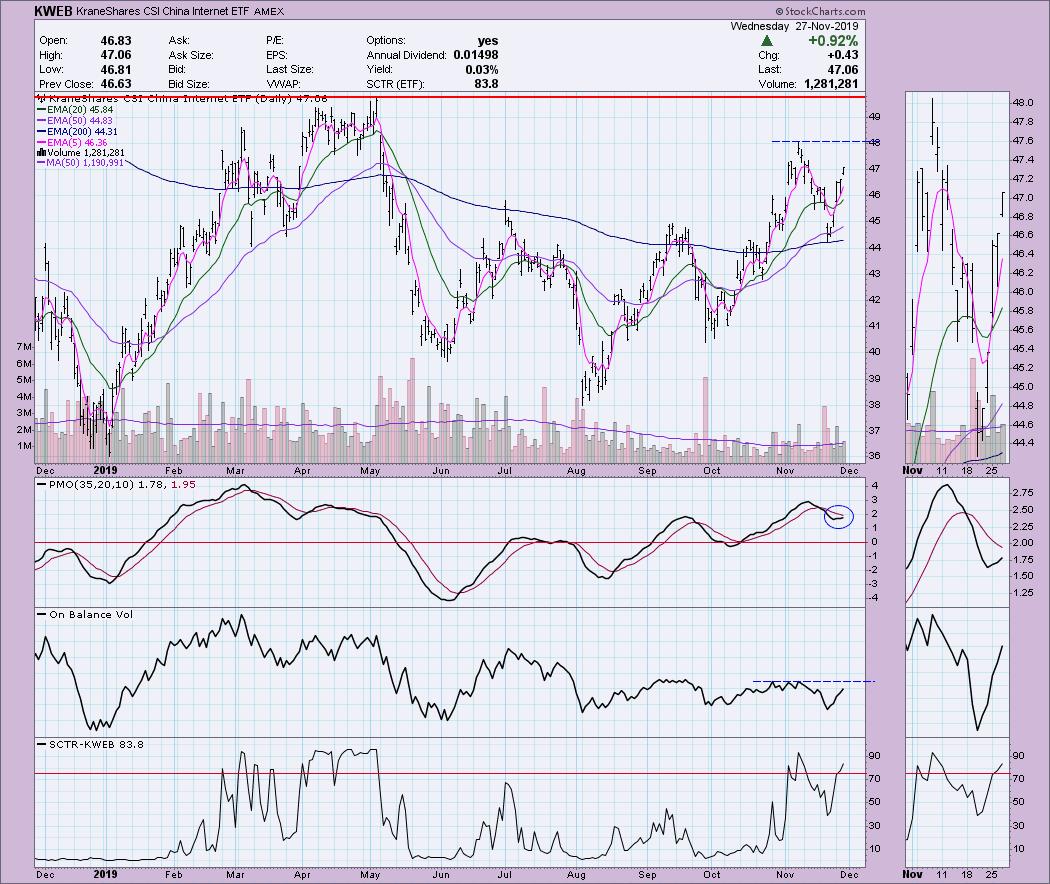
Task: Click the 36 price axis label
Action: (875, 456)
